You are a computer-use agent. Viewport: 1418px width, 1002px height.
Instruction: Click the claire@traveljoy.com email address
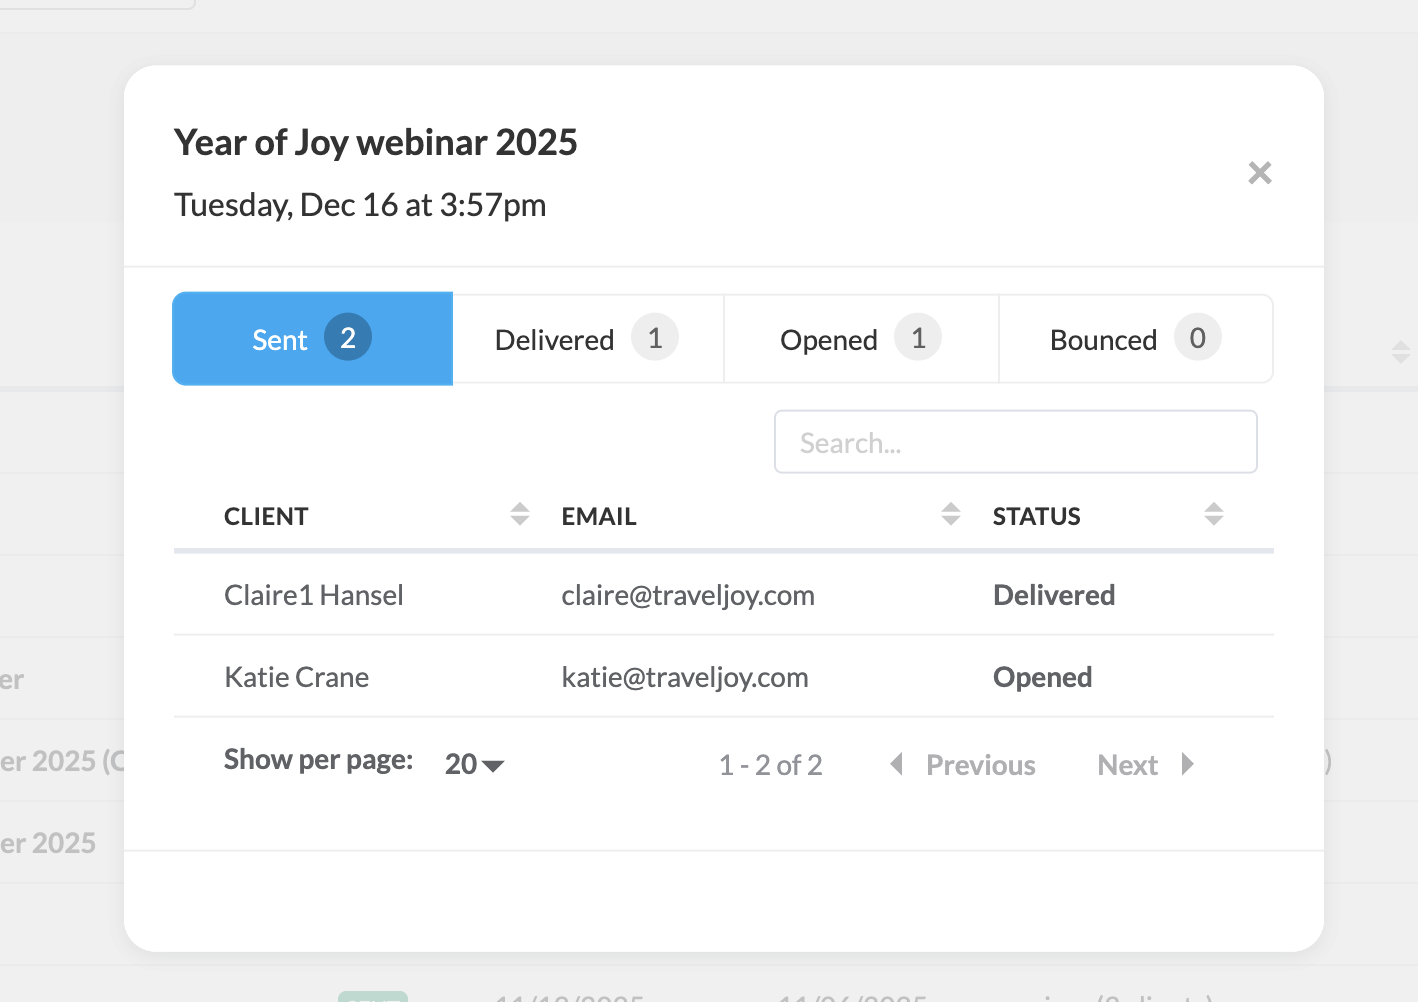pos(688,596)
